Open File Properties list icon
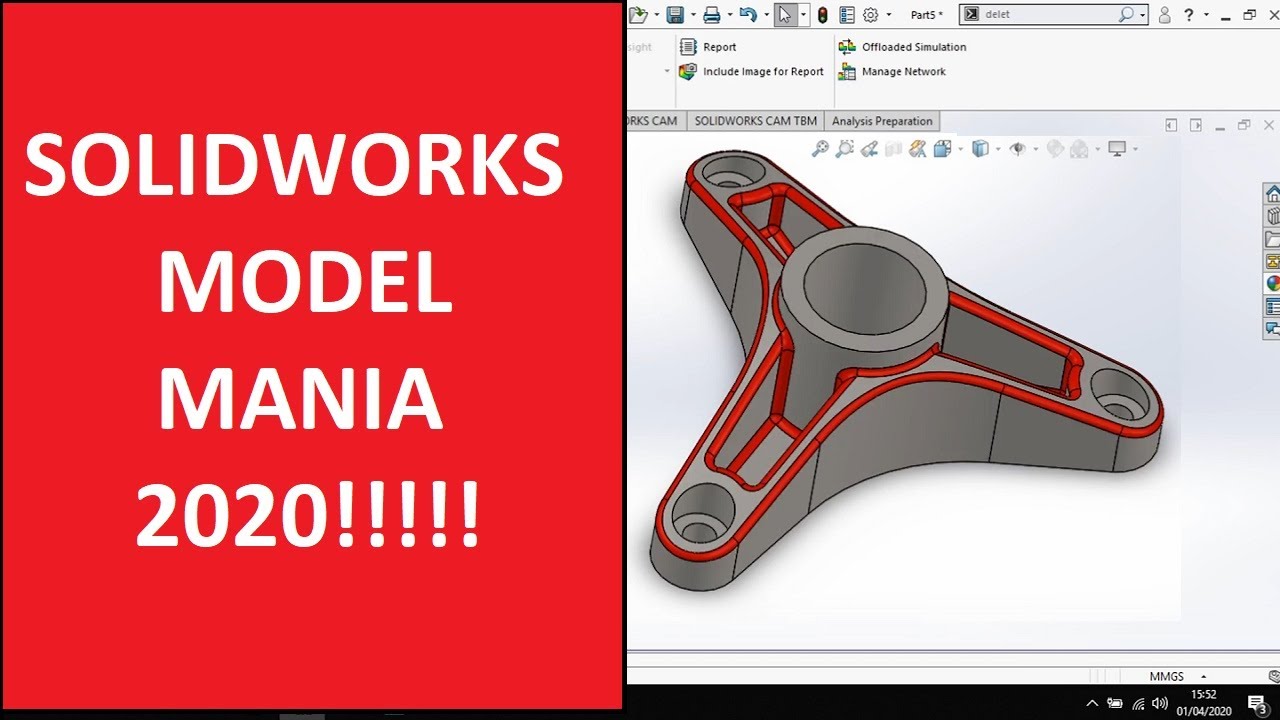Image resolution: width=1280 pixels, height=720 pixels. pyautogui.click(x=848, y=14)
